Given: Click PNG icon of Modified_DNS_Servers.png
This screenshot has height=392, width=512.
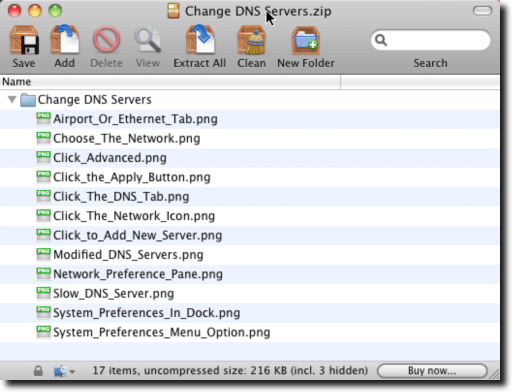Looking at the screenshot, I should coord(43,254).
